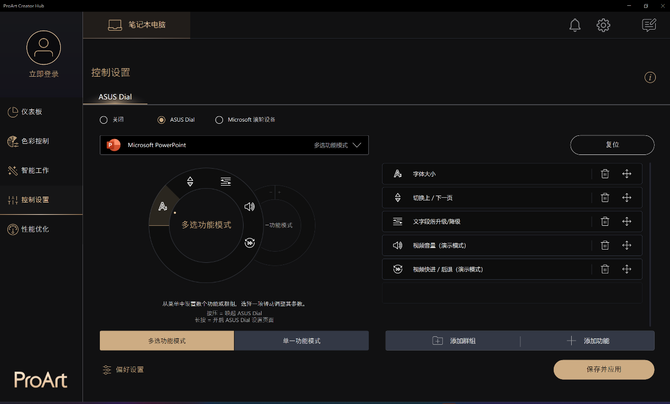The image size is (670, 404).
Task: Click the info icon beside 控制设置
Action: 650,77
